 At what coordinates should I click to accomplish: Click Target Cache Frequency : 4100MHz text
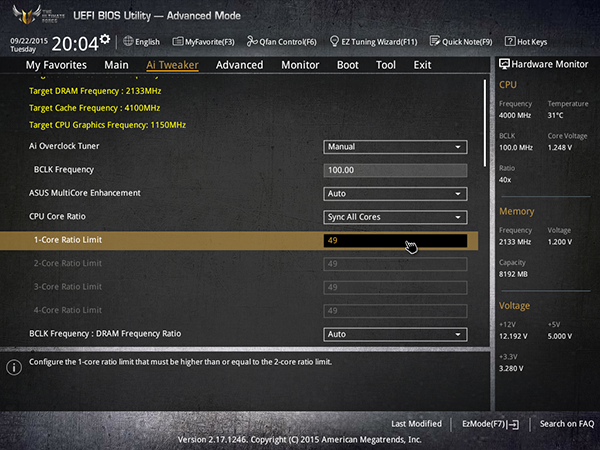click(x=95, y=108)
